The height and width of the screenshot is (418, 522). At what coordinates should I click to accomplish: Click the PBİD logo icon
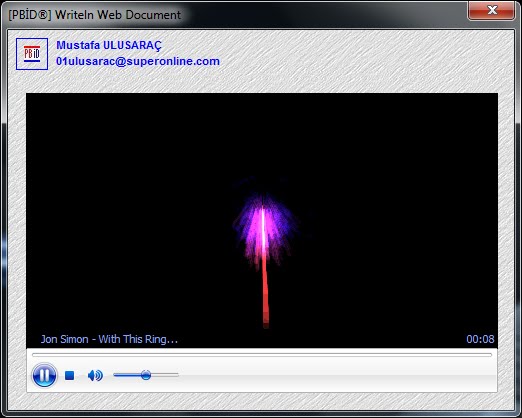32,54
